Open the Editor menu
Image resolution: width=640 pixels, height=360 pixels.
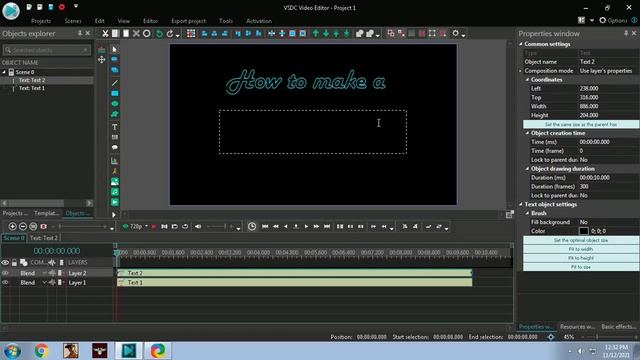(150, 21)
